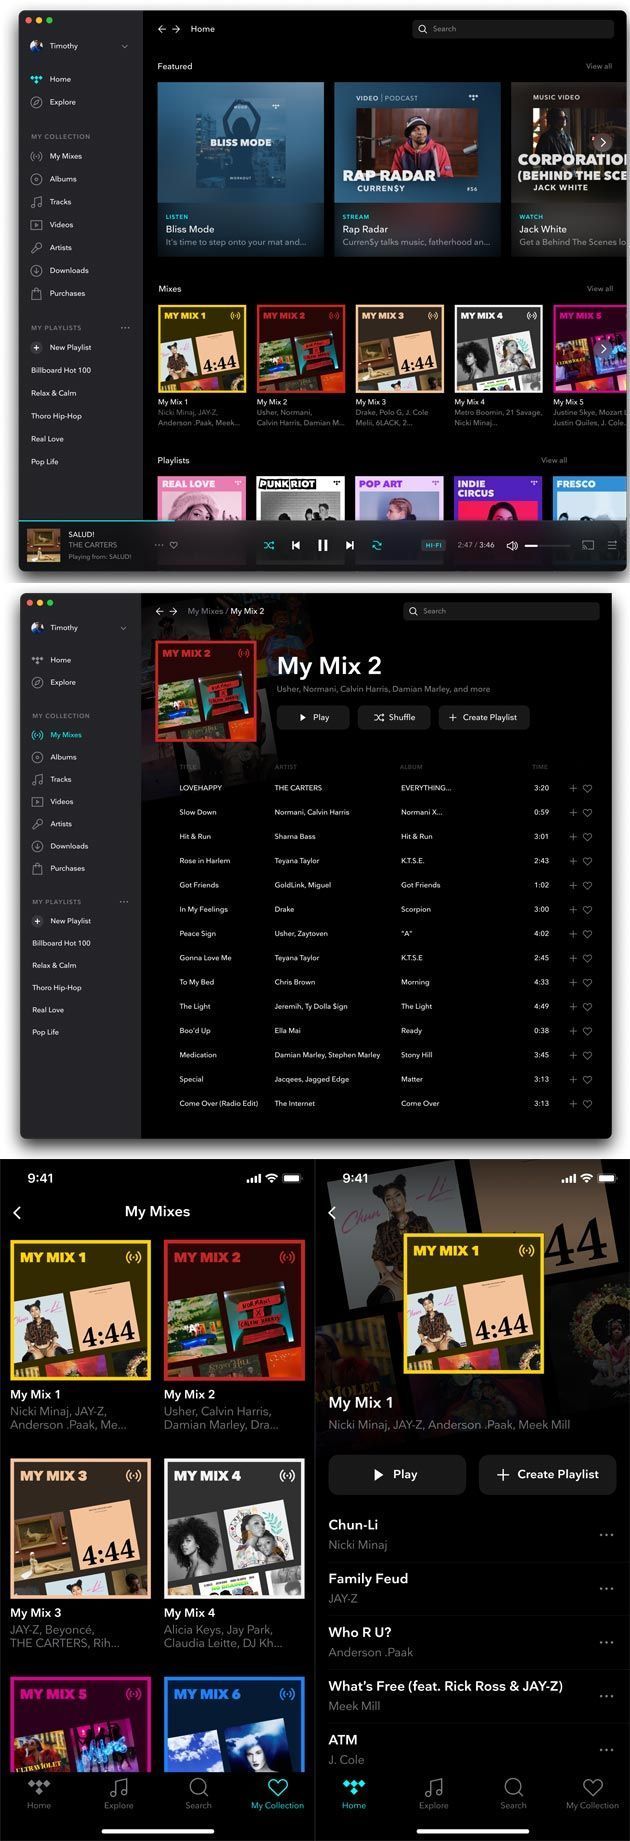Open the cast to device icon
630x1841 pixels.
point(587,545)
